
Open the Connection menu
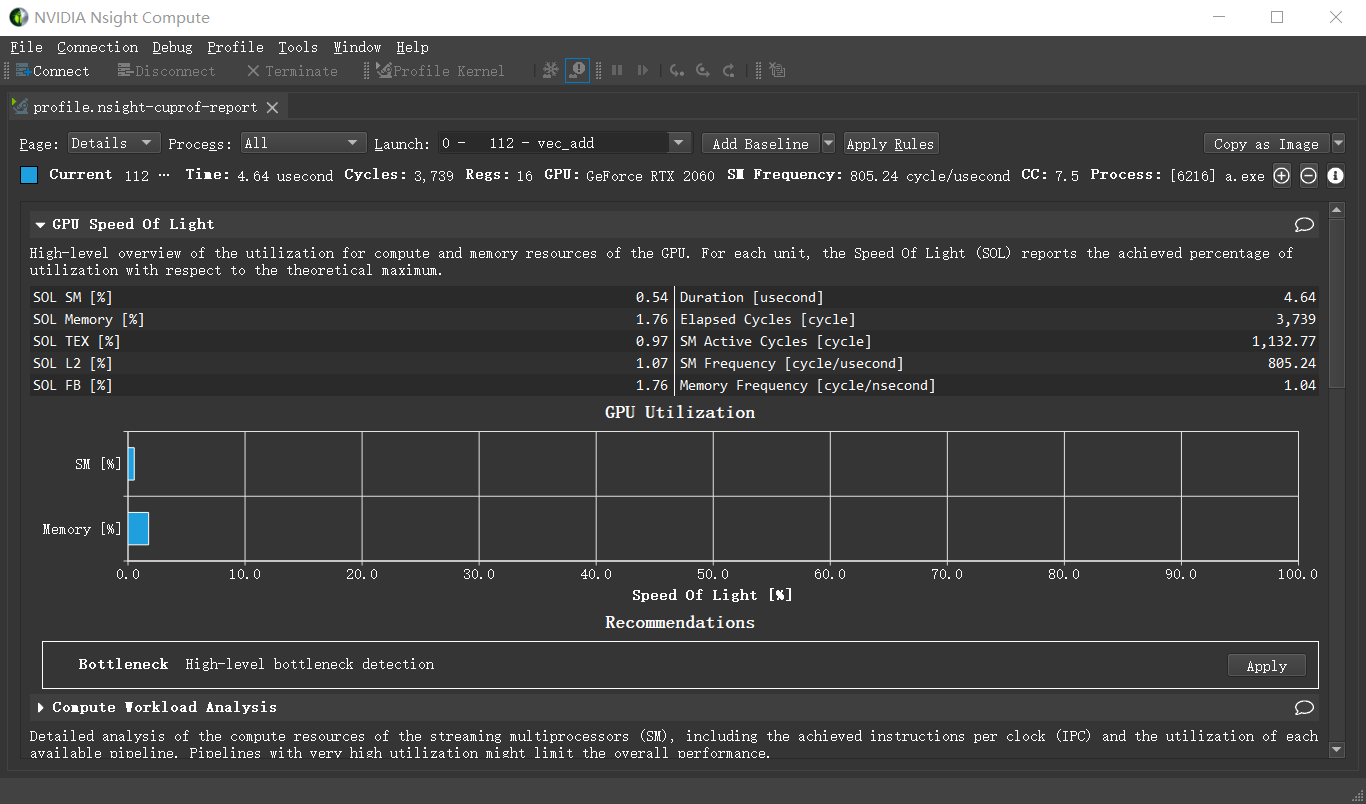[97, 47]
